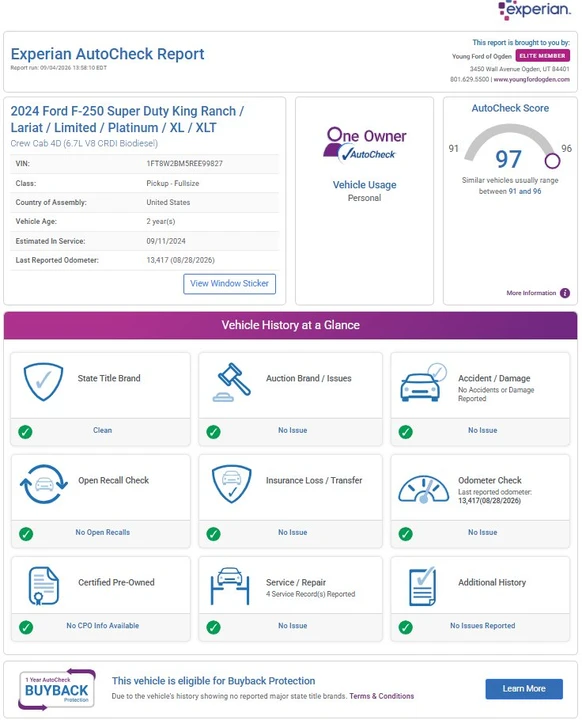Image resolution: width=582 pixels, height=720 pixels.
Task: Click the Odometer Check gauge icon
Action: pyautogui.click(x=424, y=489)
